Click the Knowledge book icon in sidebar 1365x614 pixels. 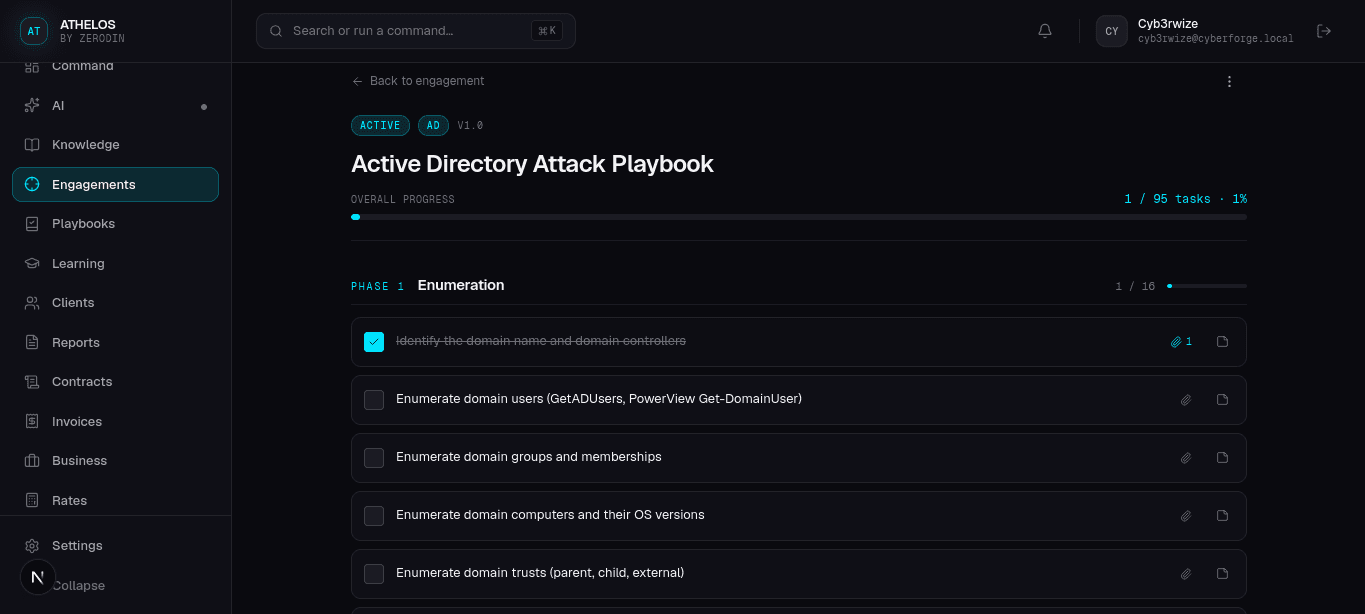click(x=32, y=145)
